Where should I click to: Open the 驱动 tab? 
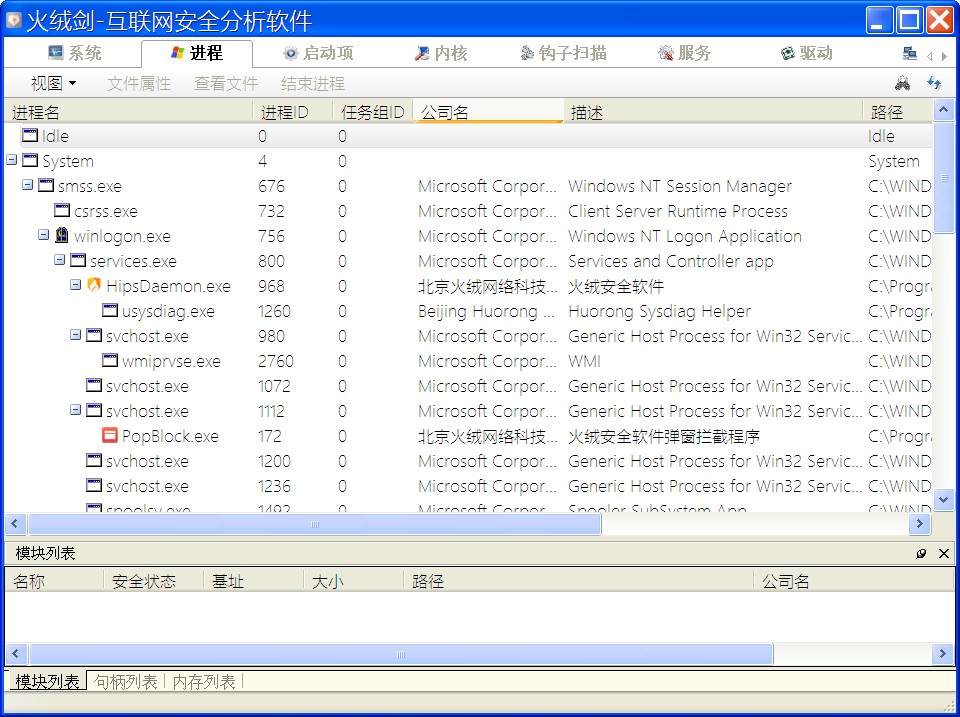pyautogui.click(x=807, y=53)
